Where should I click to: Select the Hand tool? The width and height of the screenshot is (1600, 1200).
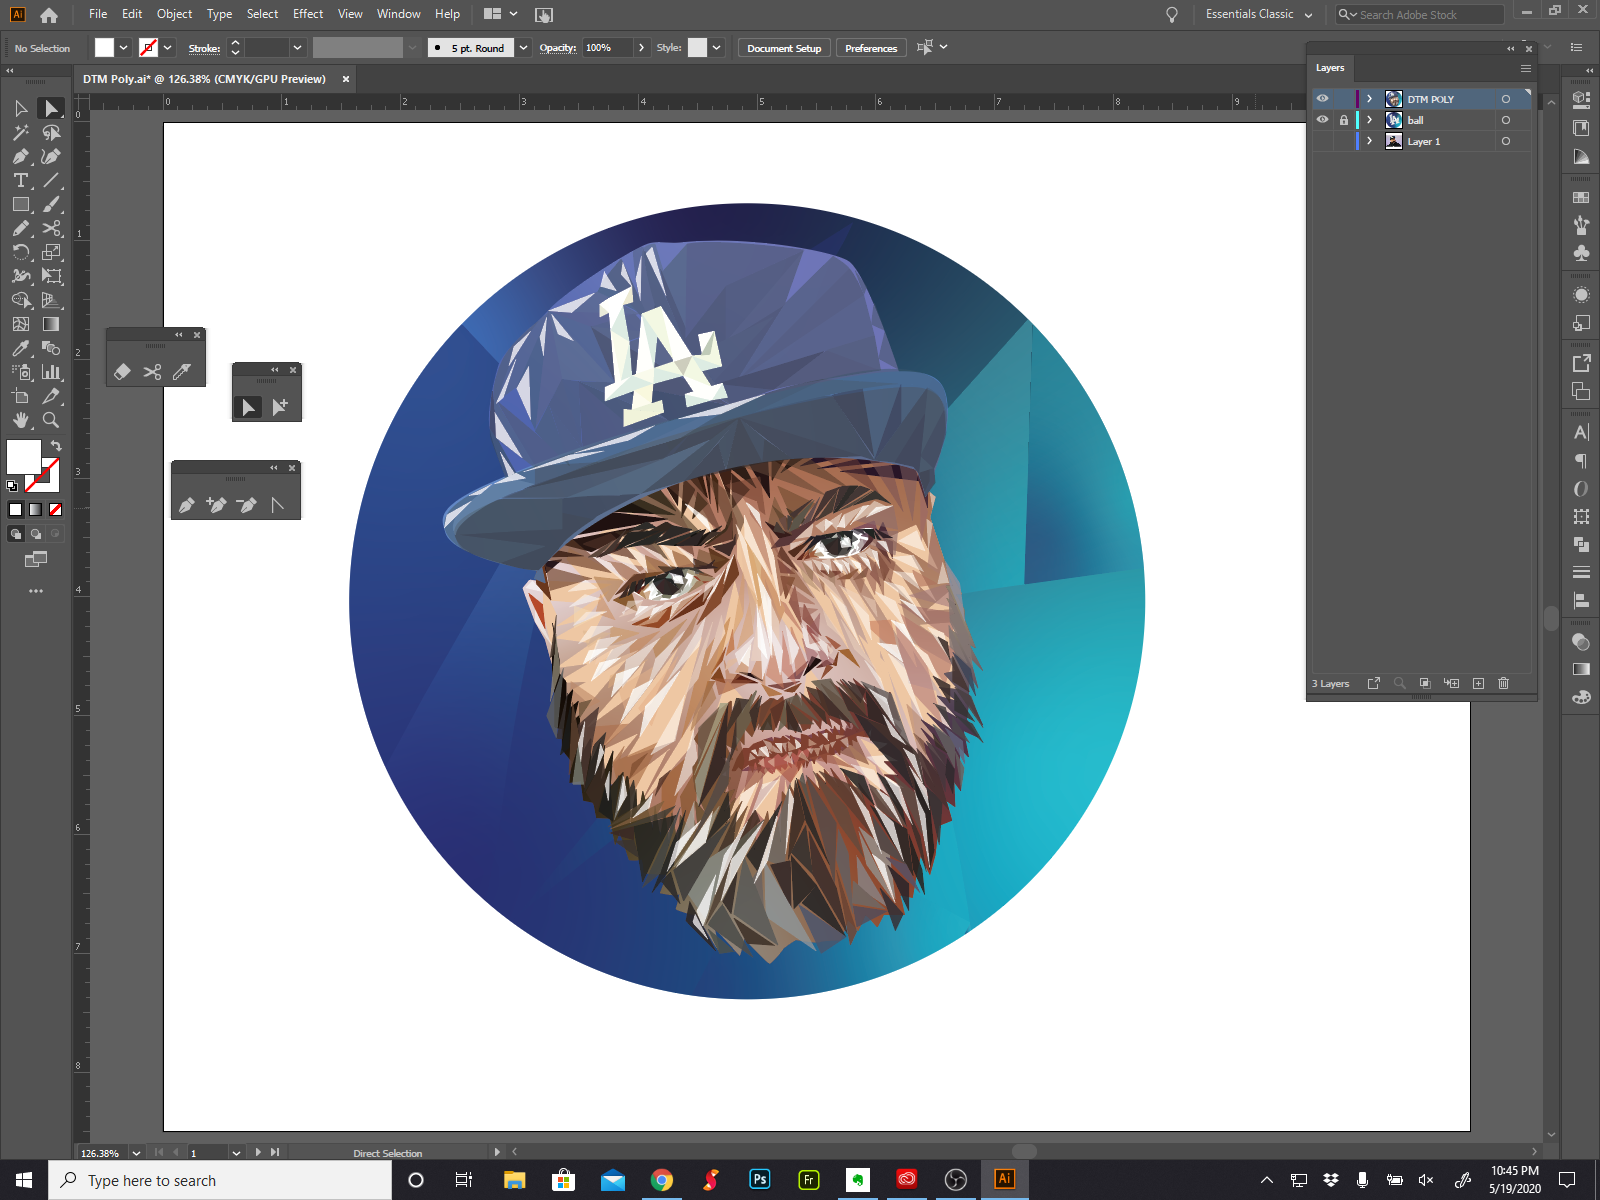tap(20, 420)
